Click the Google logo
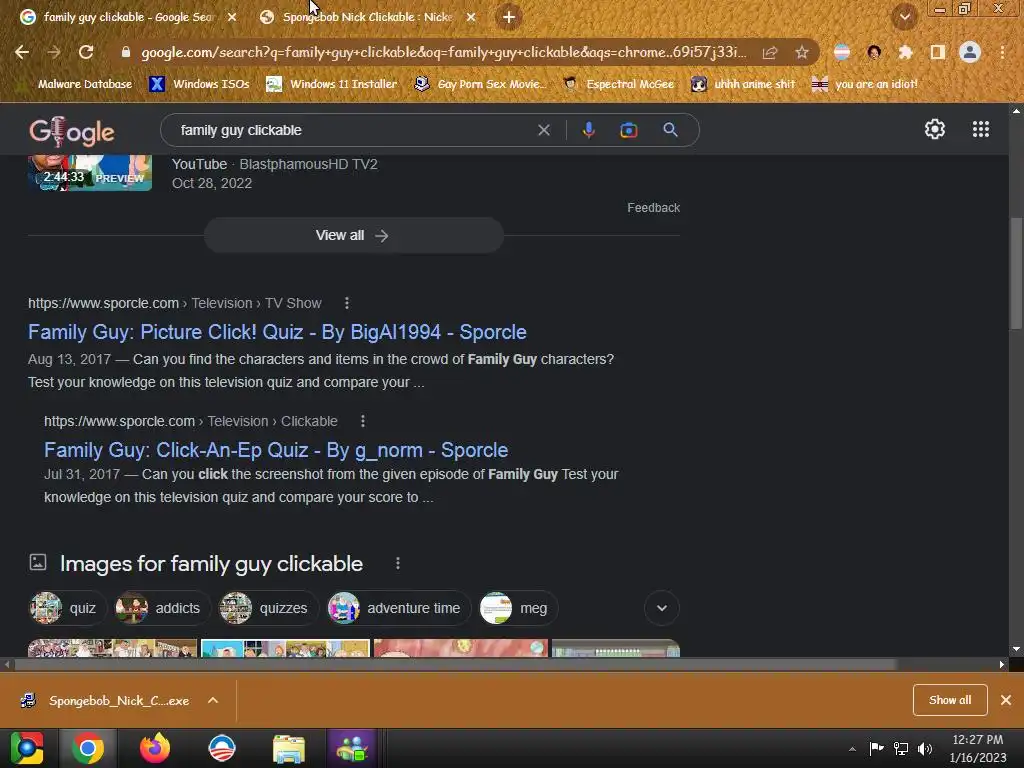 pos(72,131)
